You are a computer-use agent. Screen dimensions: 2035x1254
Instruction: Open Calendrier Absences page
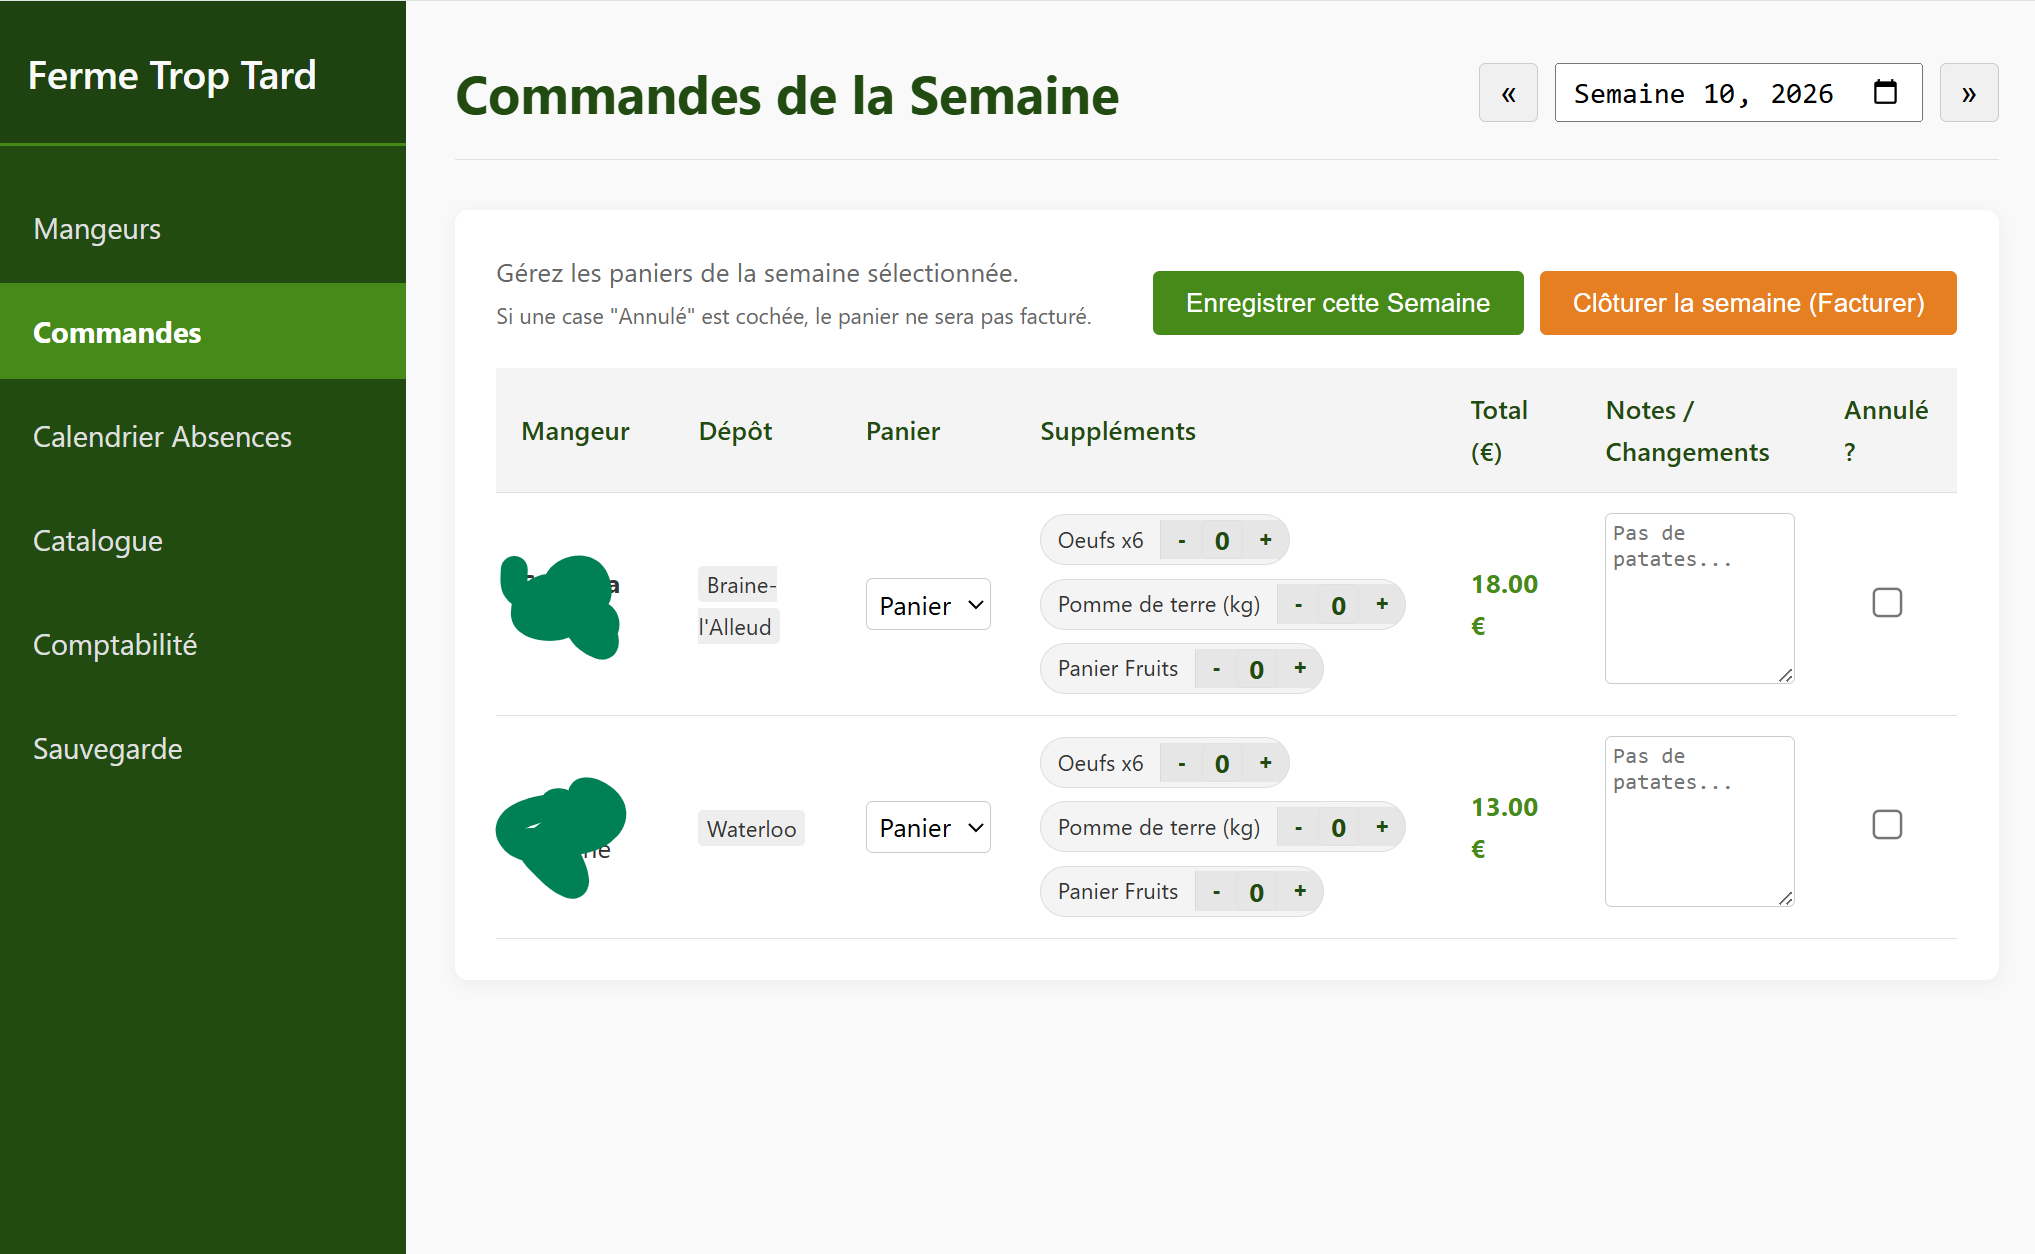pos(162,437)
